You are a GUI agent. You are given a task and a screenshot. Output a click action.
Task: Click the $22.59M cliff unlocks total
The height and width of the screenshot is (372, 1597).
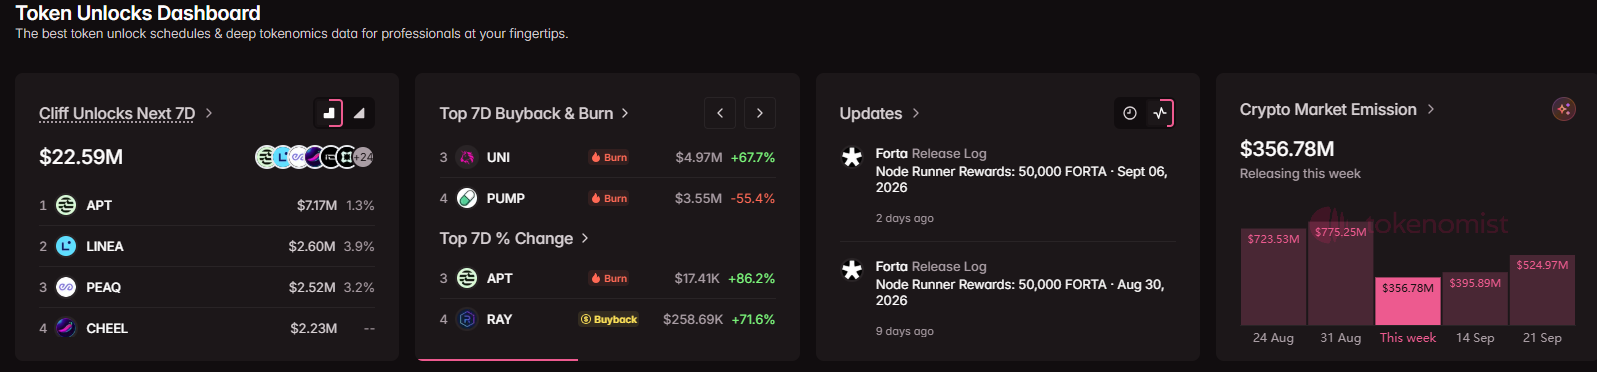tap(81, 157)
